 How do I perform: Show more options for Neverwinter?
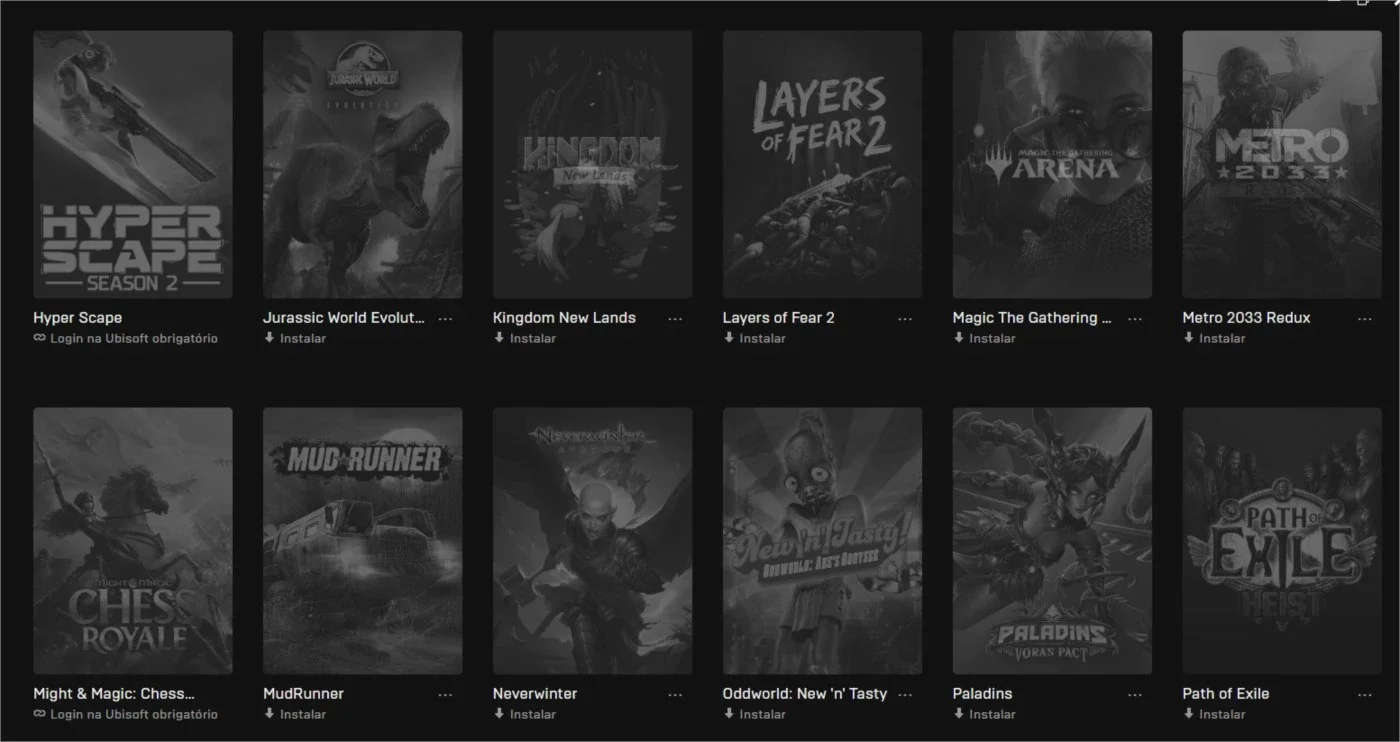tap(675, 695)
